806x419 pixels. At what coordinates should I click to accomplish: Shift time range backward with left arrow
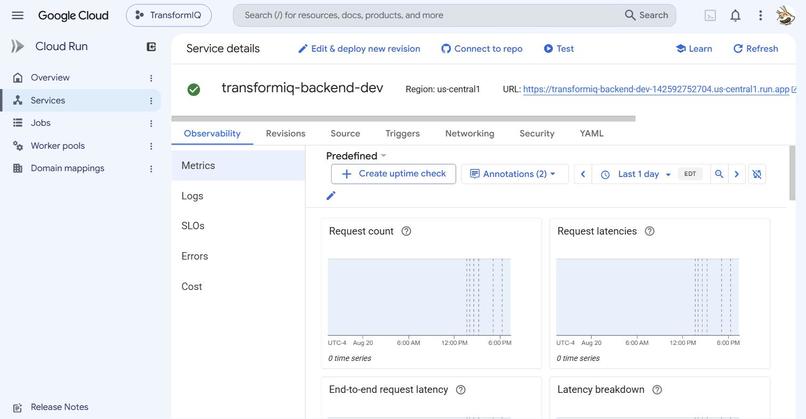(583, 174)
